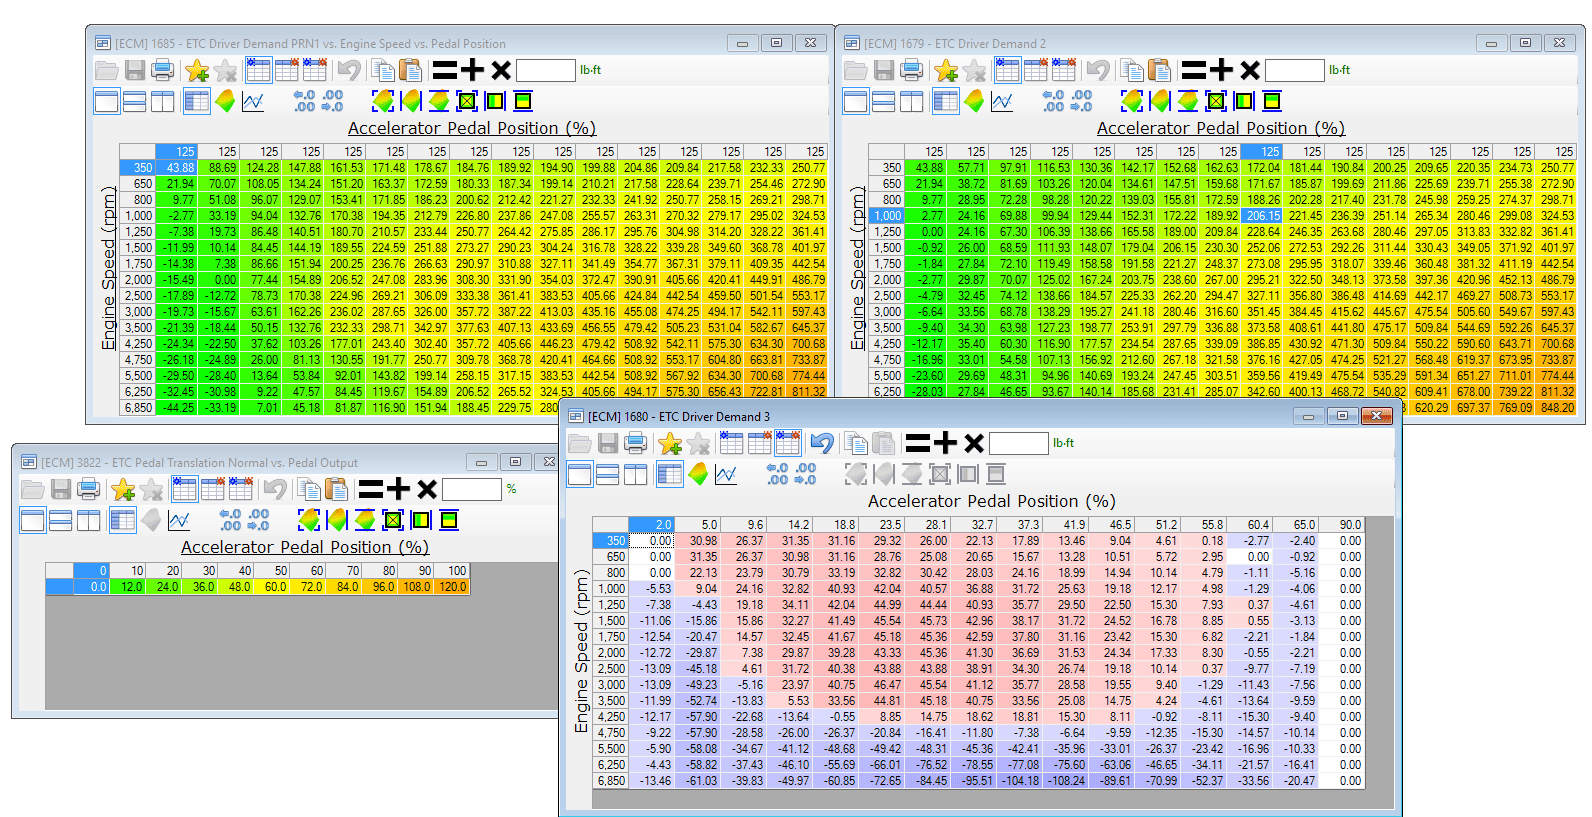Open the 2D line graph view in ETC Driver Demand 3
This screenshot has width=1592, height=817.
(x=726, y=474)
